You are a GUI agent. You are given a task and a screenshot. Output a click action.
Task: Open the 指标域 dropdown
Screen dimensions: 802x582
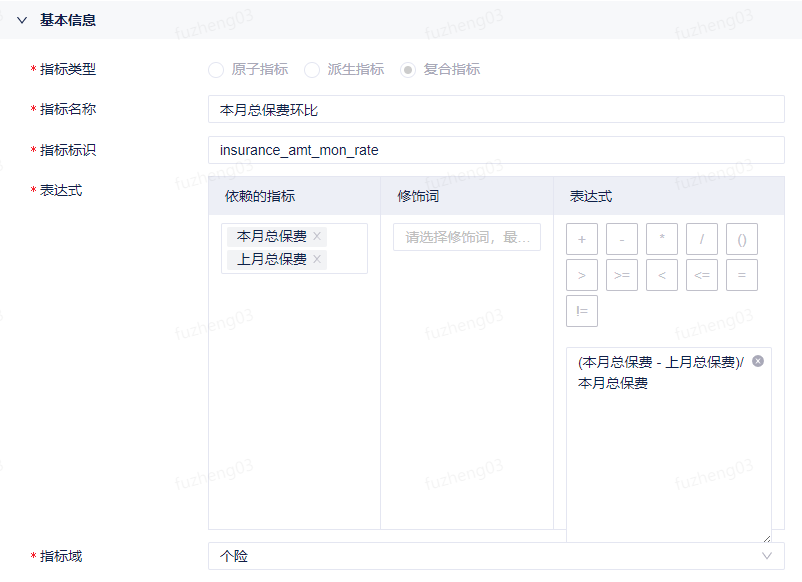click(495, 556)
